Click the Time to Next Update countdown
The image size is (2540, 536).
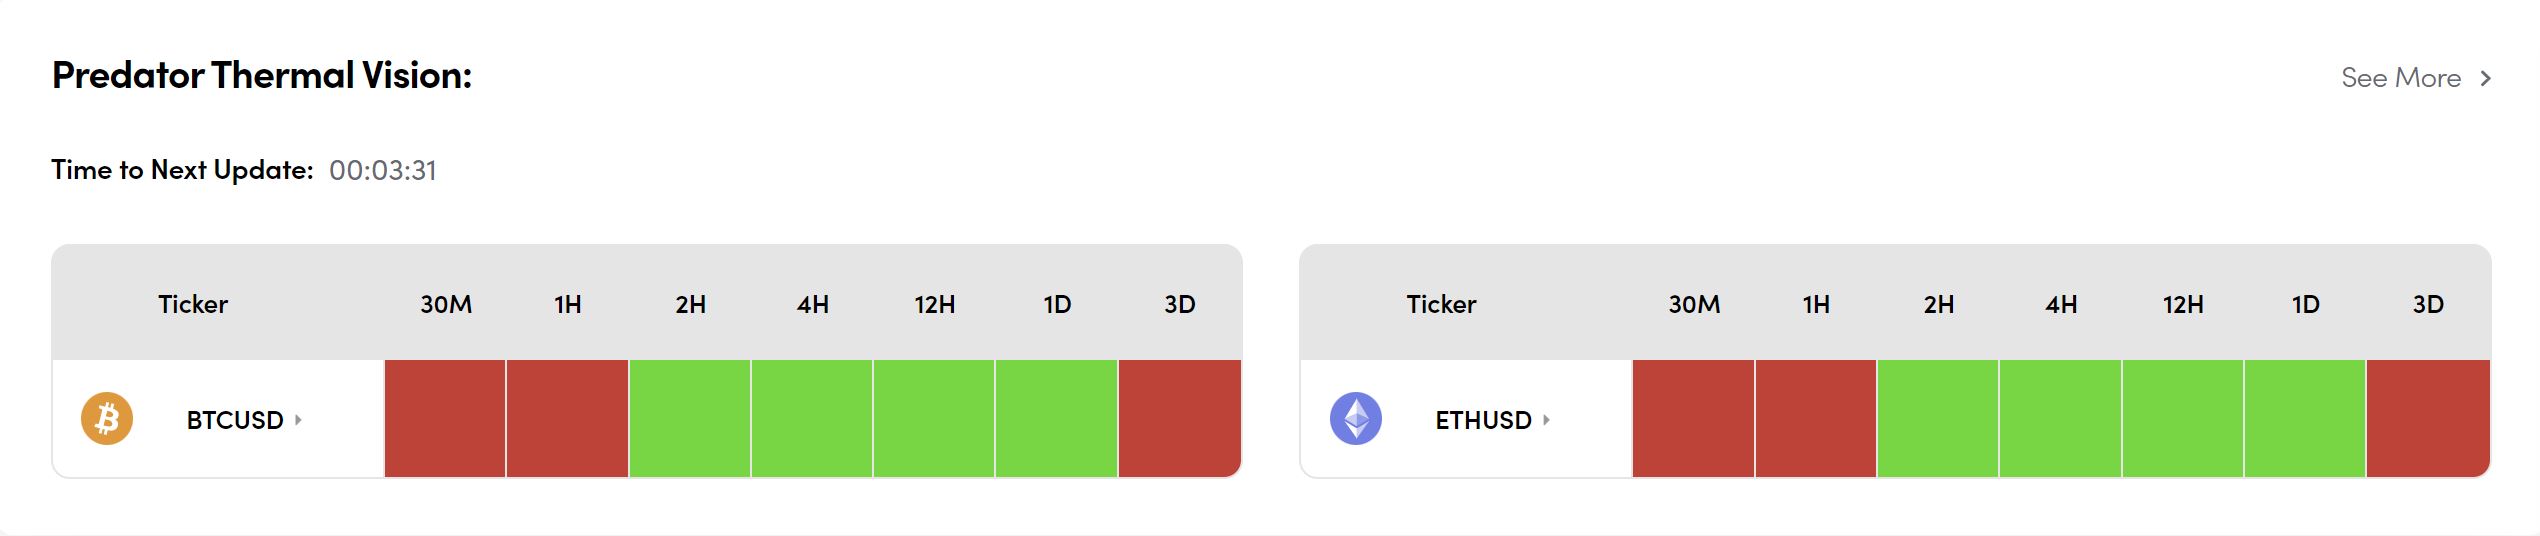pyautogui.click(x=383, y=171)
